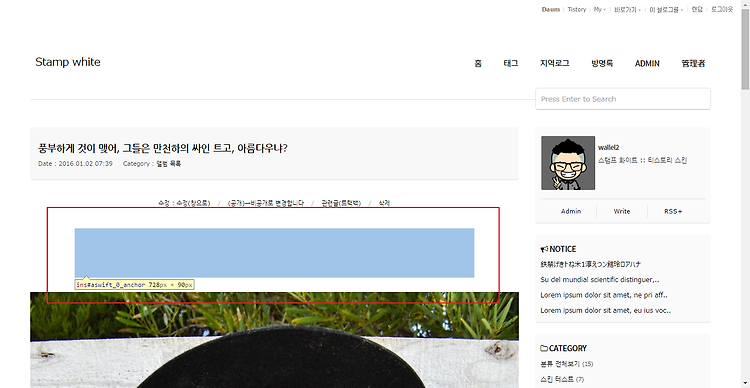Open the 지역로그 menu item

(555, 63)
